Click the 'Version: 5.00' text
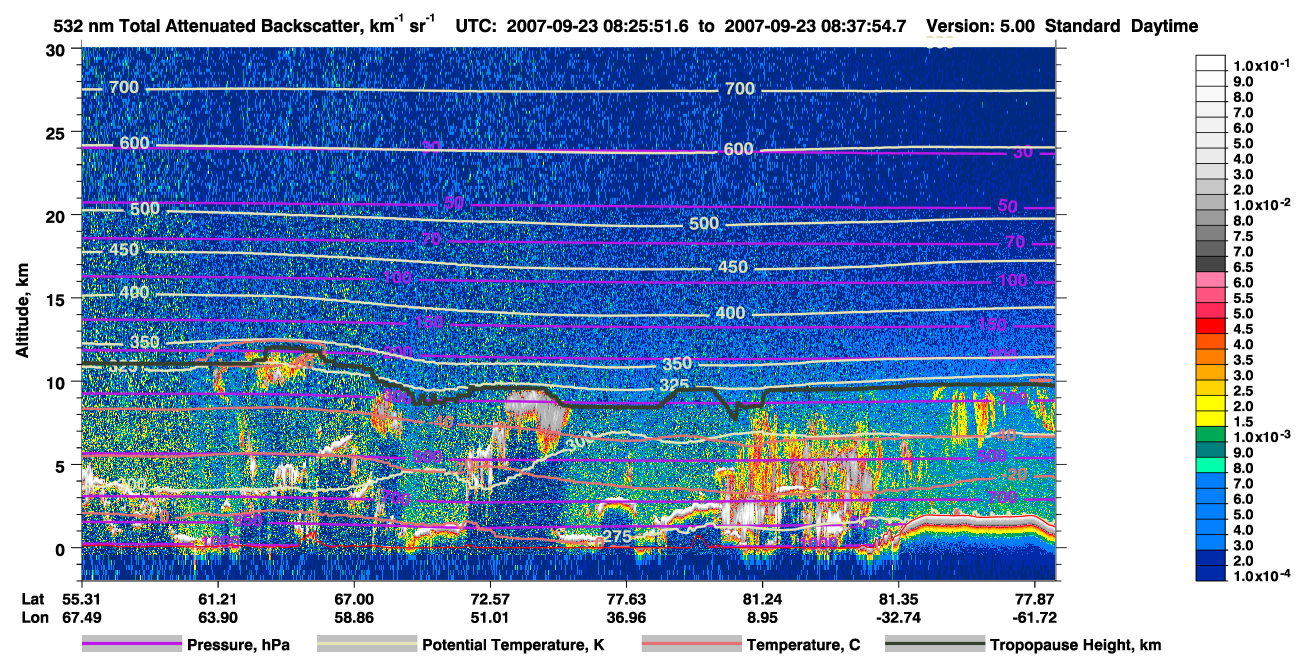The image size is (1300, 667). pyautogui.click(x=981, y=26)
